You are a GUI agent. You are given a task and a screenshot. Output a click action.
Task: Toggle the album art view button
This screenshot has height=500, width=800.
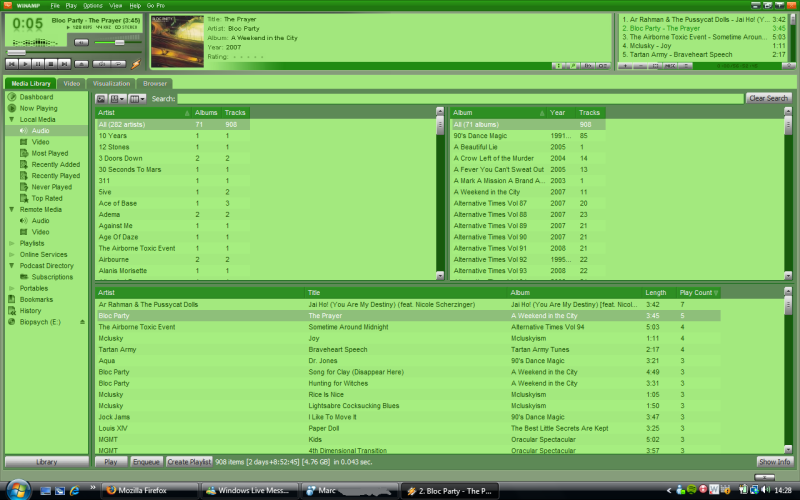[101, 99]
